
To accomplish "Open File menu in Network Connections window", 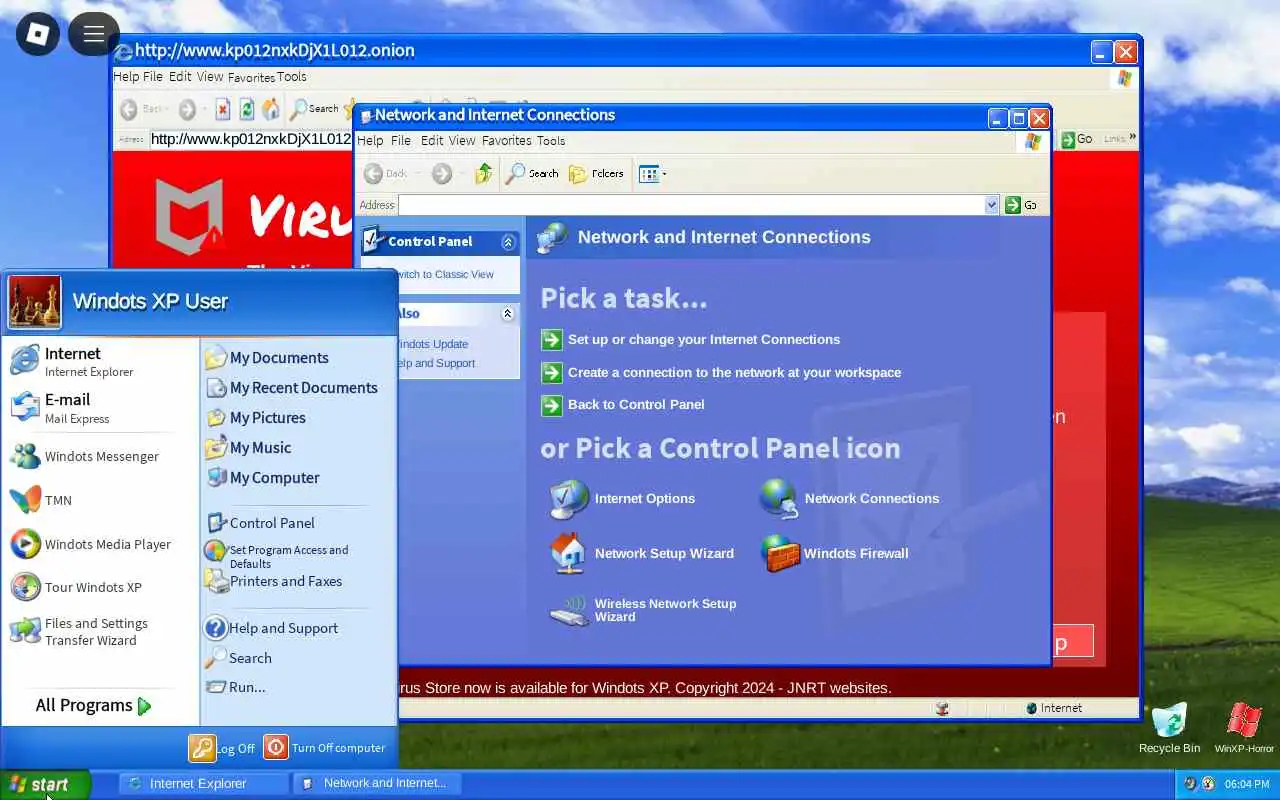I will coord(401,141).
